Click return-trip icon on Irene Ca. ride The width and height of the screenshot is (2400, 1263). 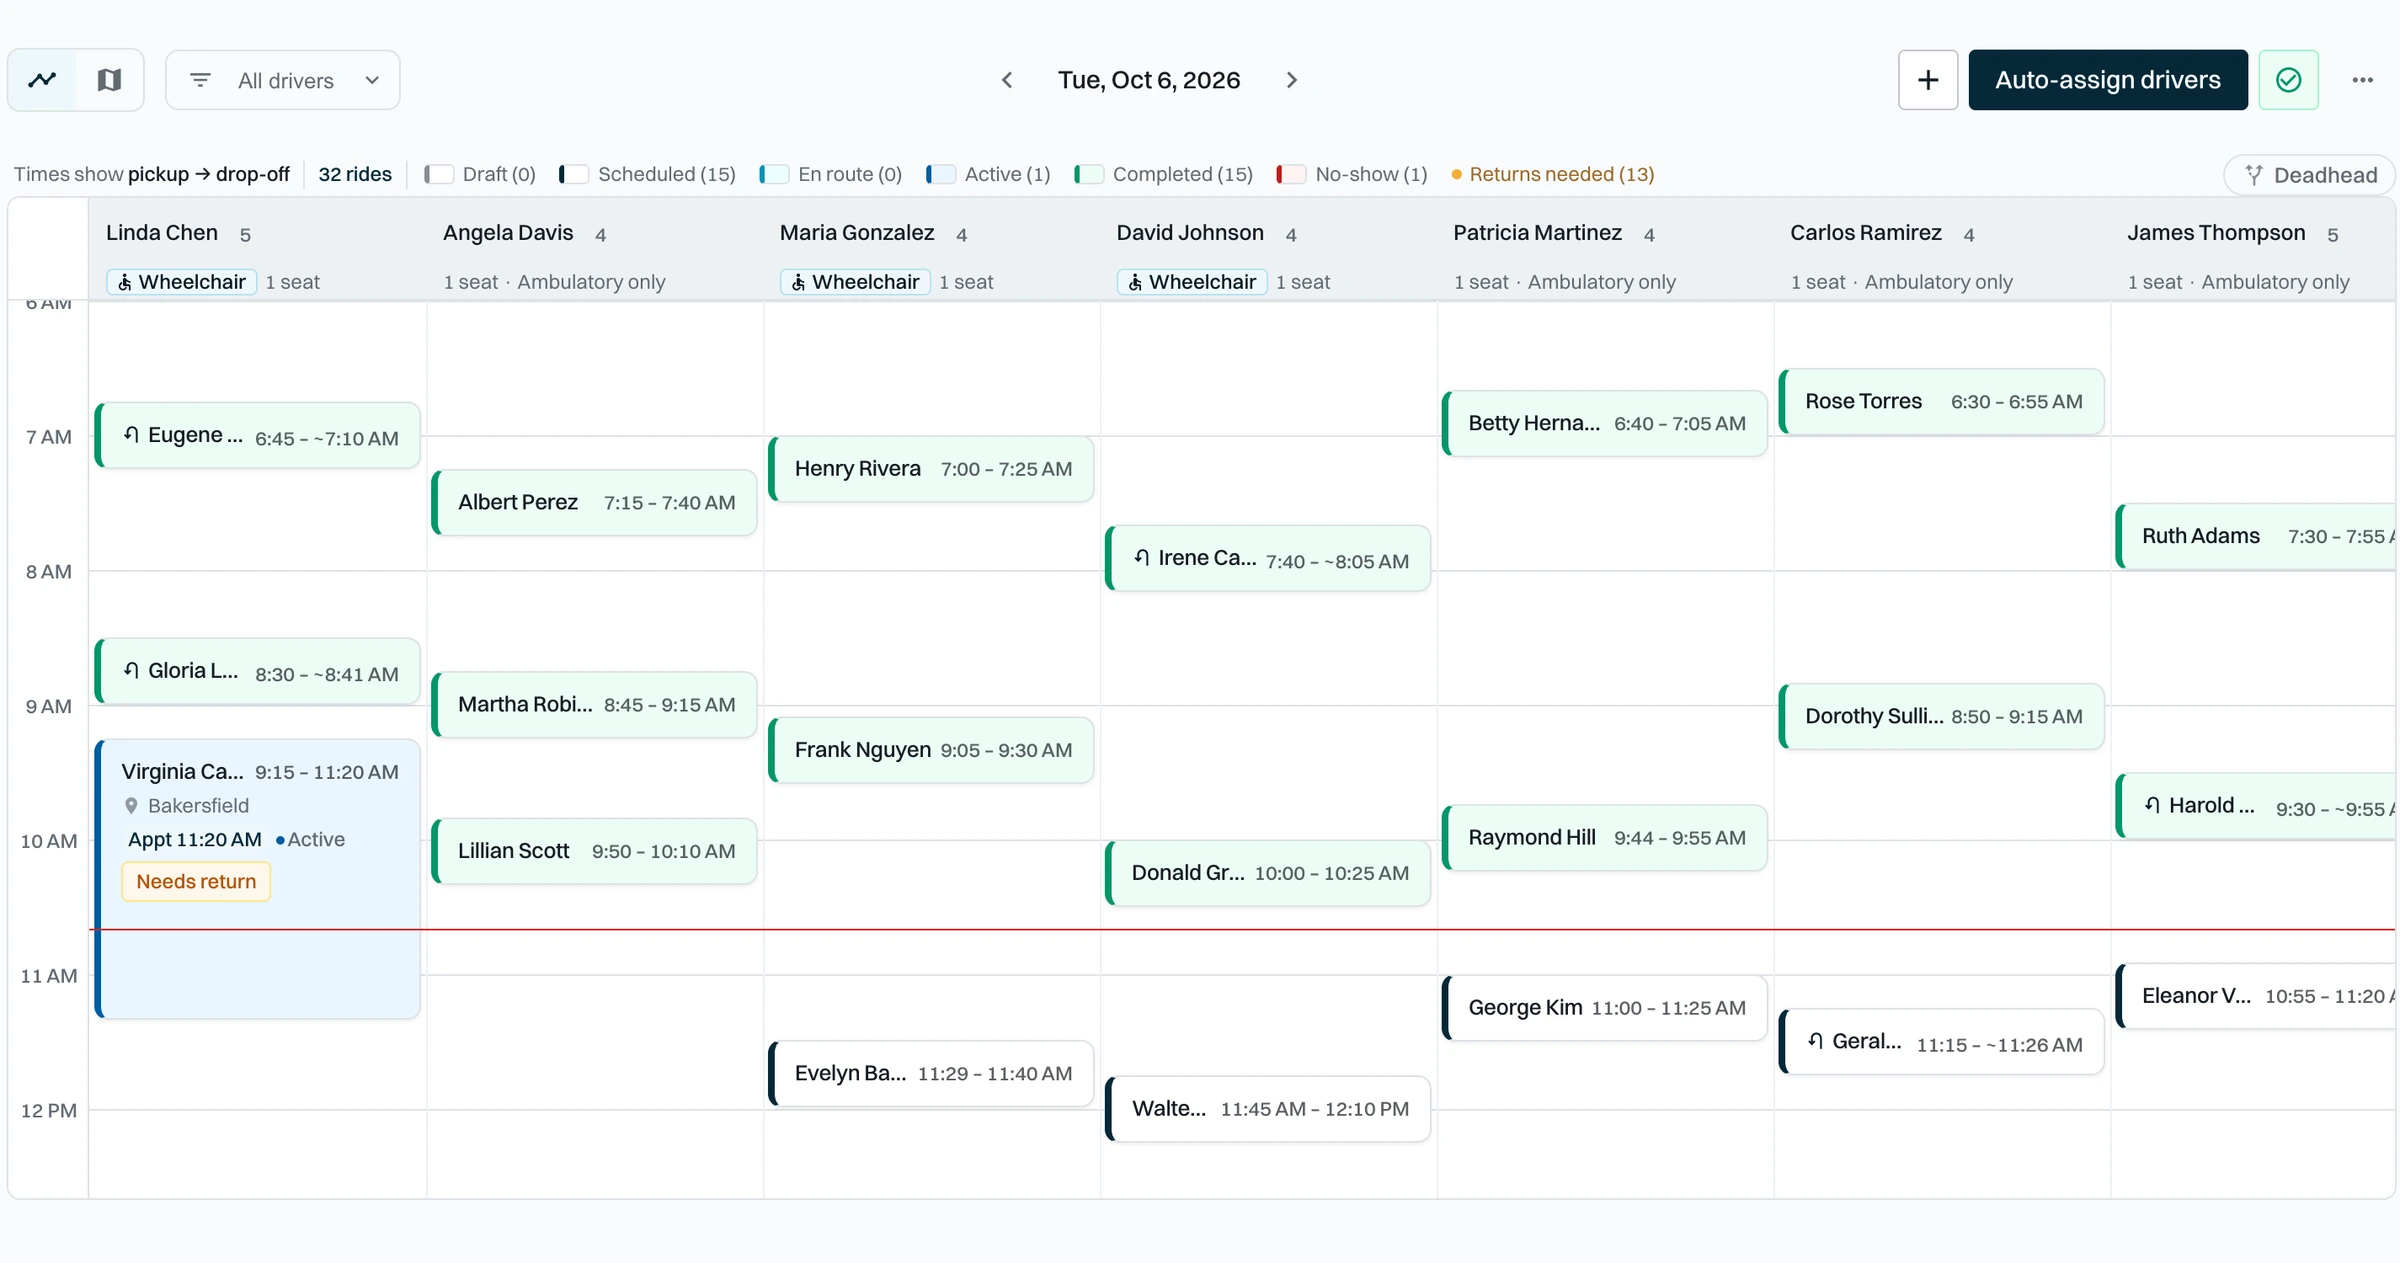[x=1142, y=557]
